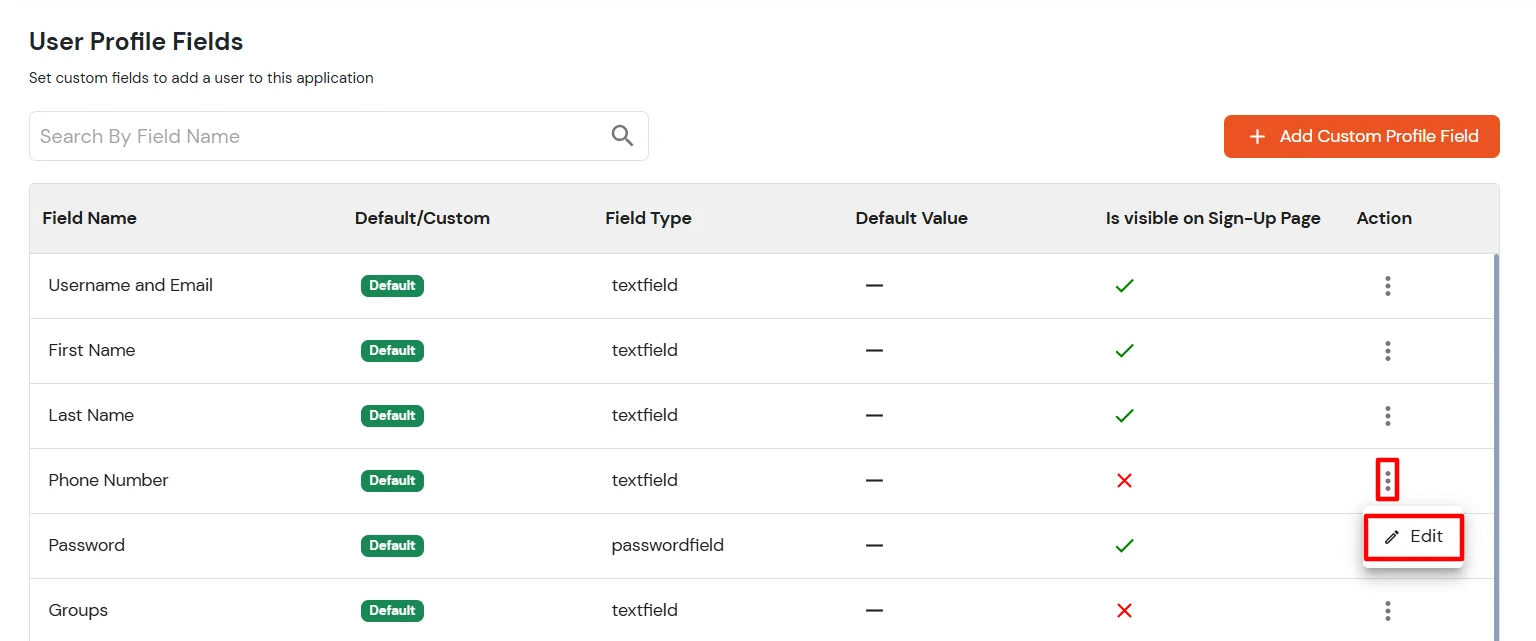1536x641 pixels.
Task: Toggle Password sign-up visibility checkmark
Action: pos(1124,545)
